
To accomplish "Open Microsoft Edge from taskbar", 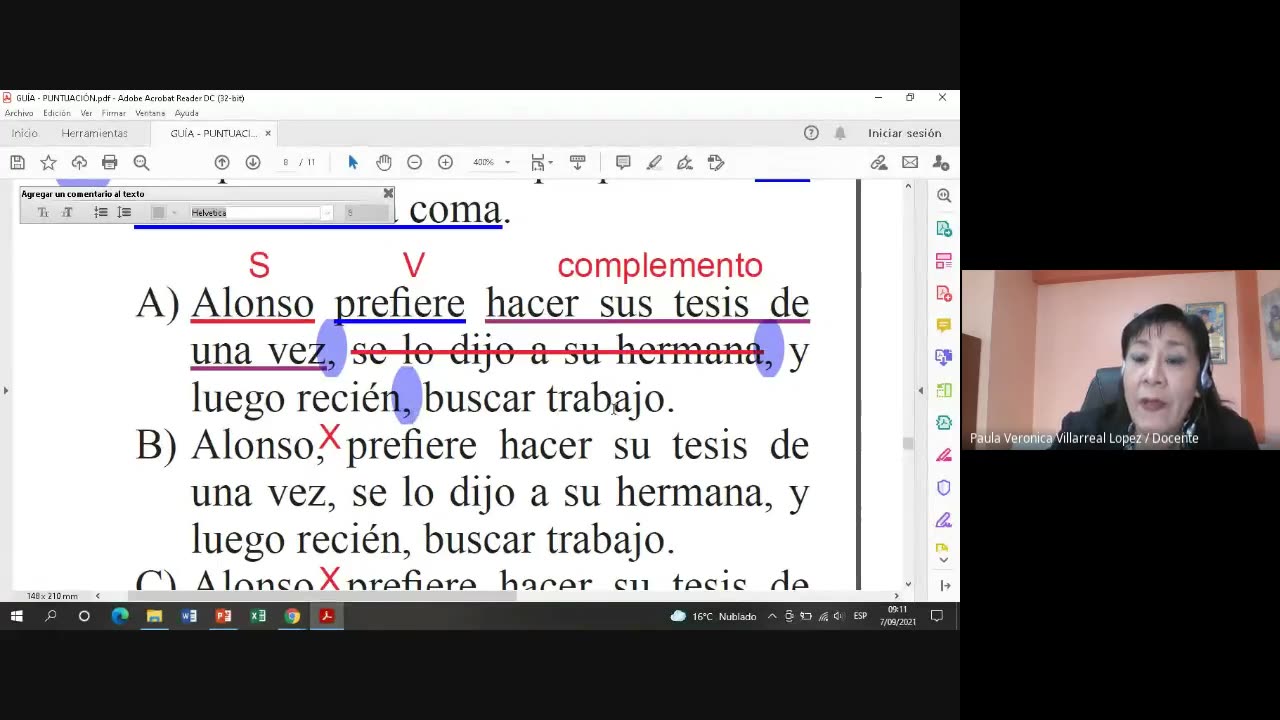I will click(120, 616).
